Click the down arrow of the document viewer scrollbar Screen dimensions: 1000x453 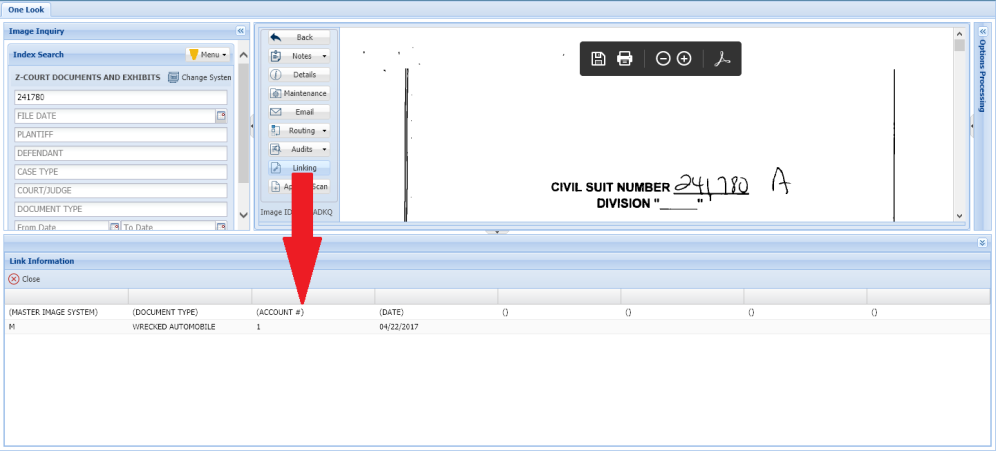960,216
